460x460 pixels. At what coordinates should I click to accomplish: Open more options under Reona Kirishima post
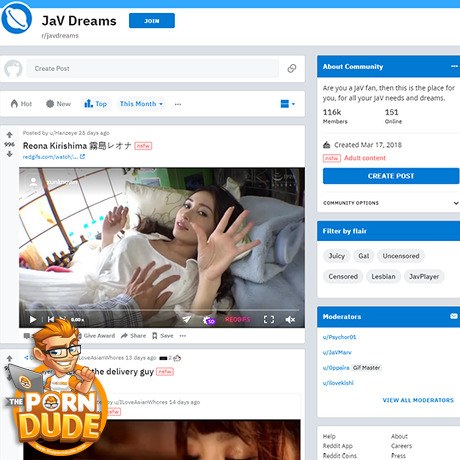(x=183, y=336)
